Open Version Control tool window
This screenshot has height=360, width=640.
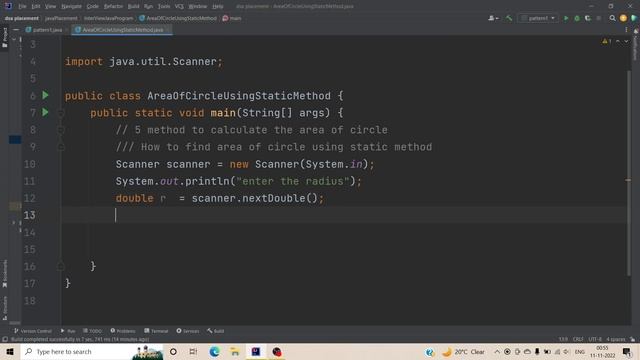tap(33, 331)
